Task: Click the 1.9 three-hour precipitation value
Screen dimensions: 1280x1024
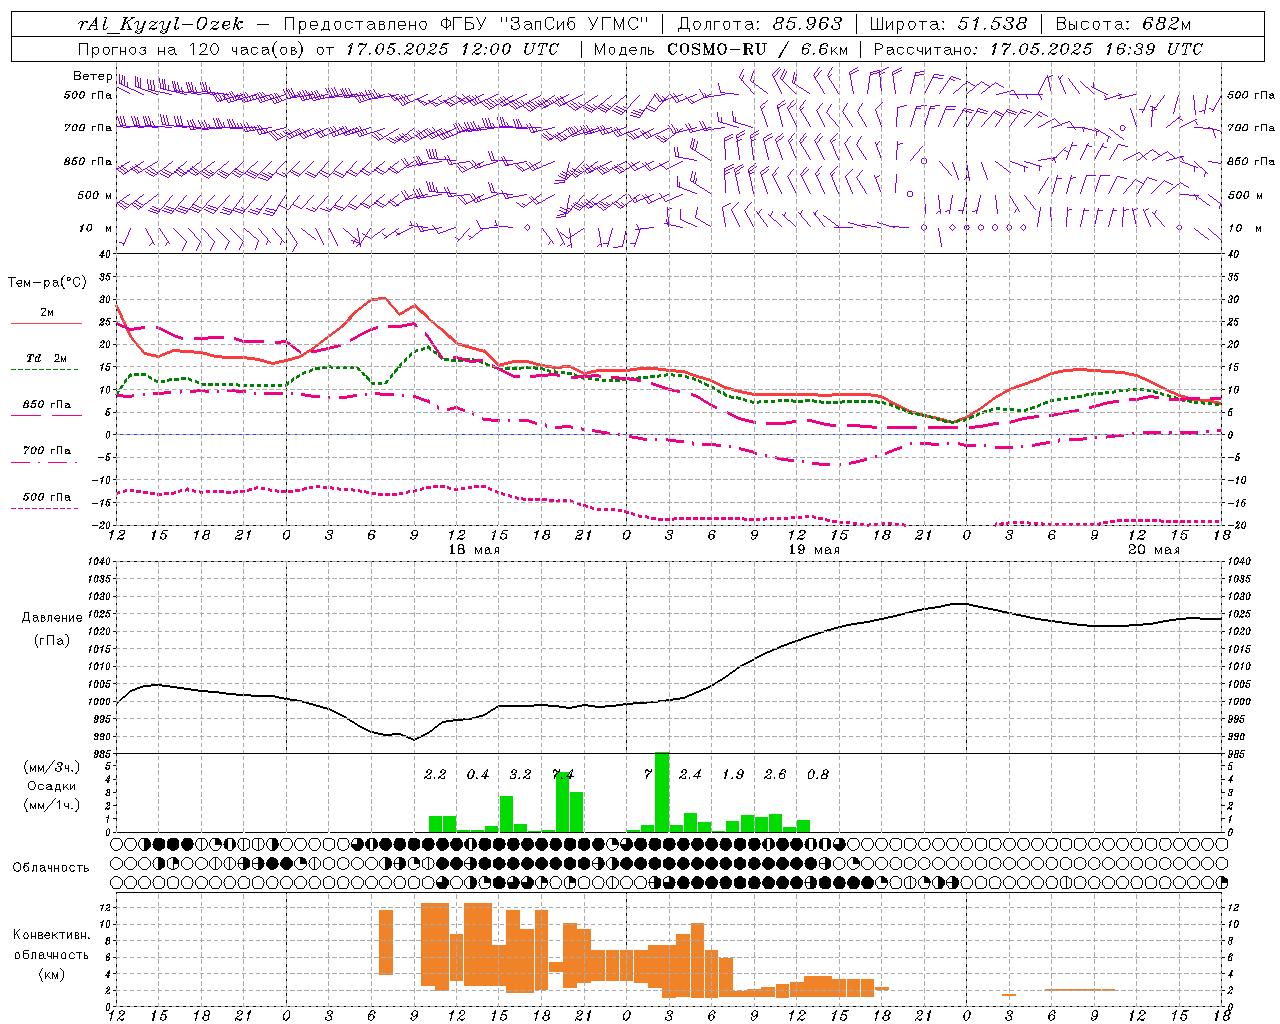Action: point(733,774)
